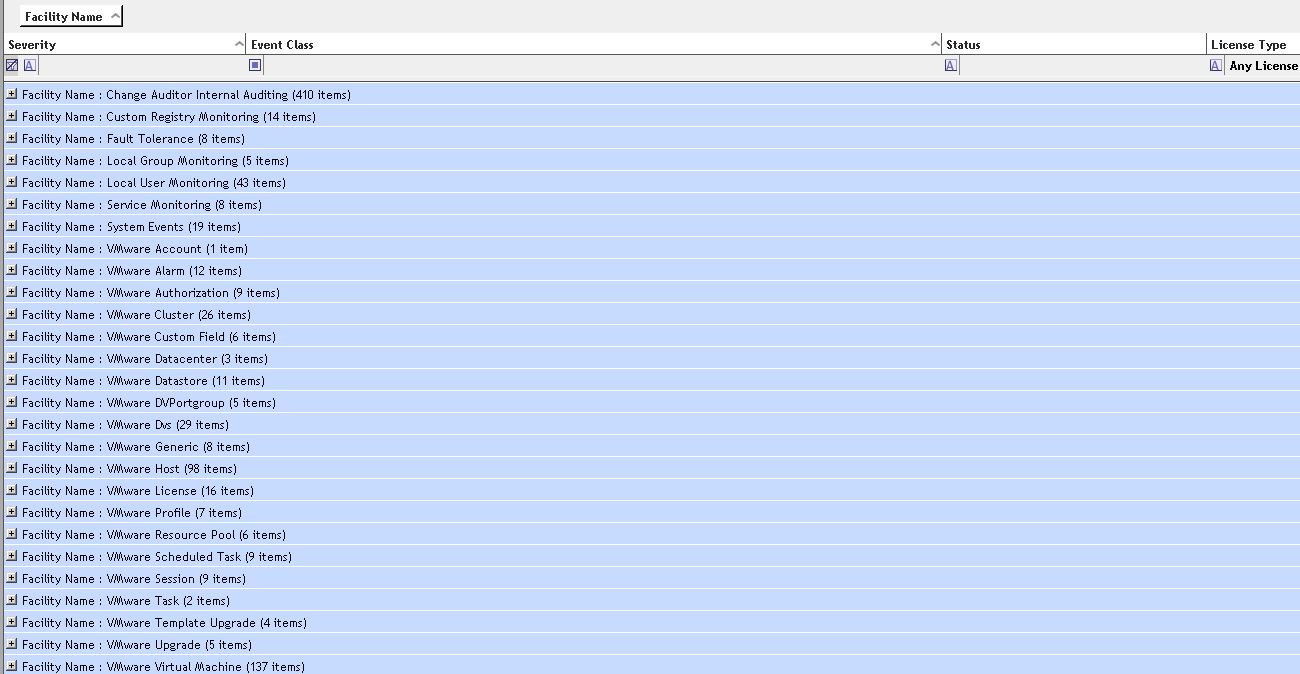Image resolution: width=1300 pixels, height=674 pixels.
Task: Expand the Local User Monitoring group
Action: pos(12,182)
